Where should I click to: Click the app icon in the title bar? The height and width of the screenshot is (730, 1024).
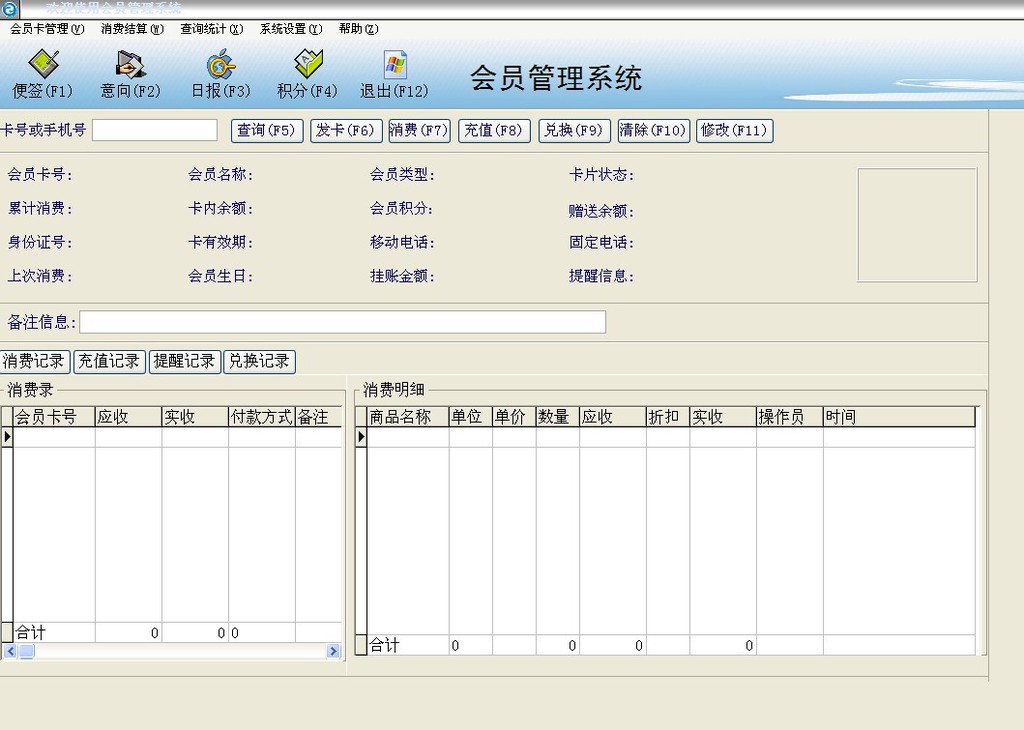(10, 8)
